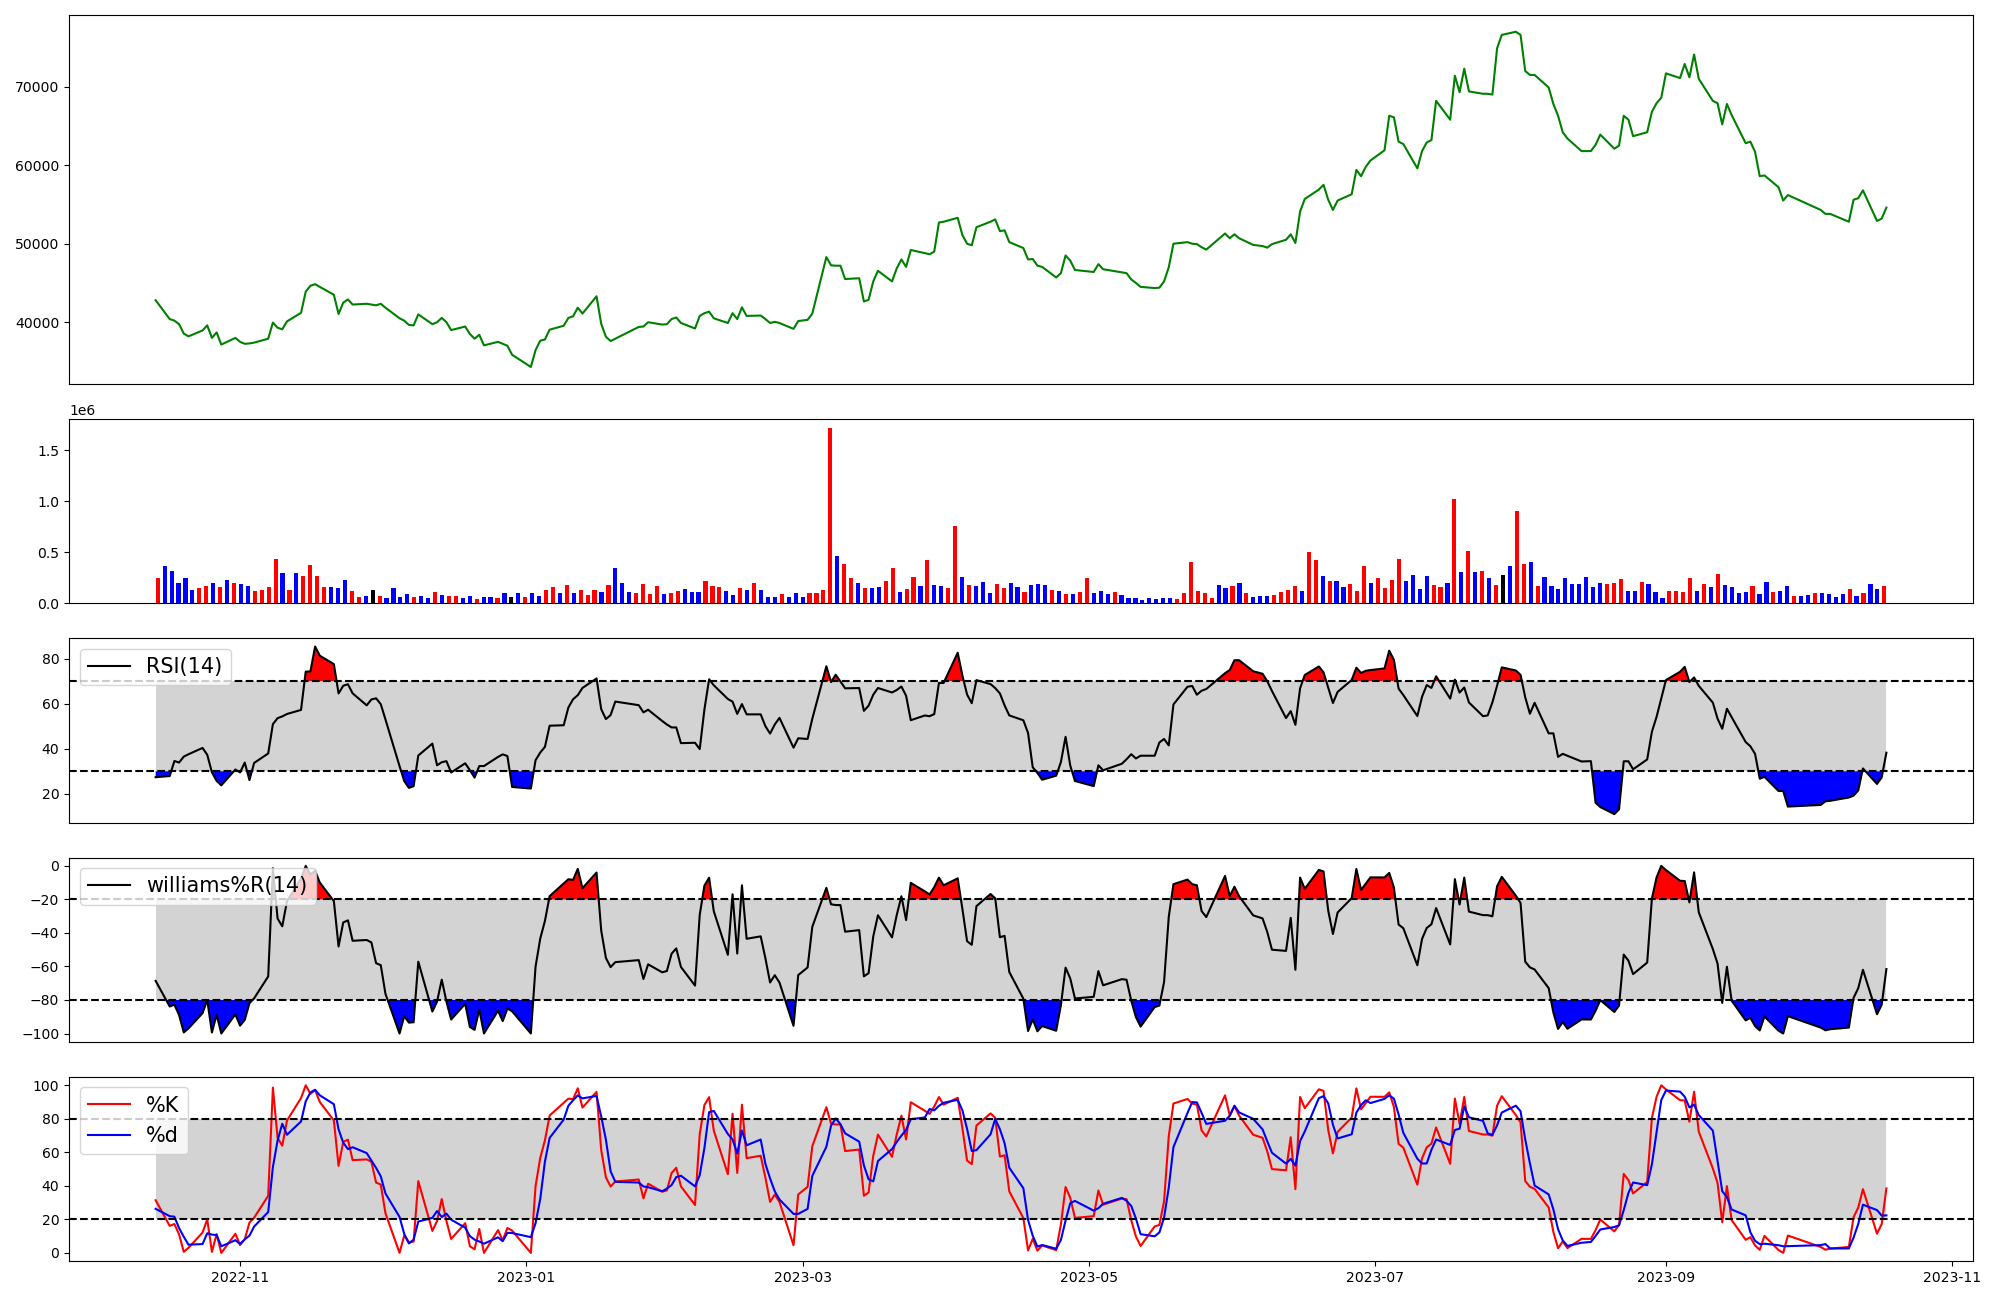Click the highest peak of green price line
Screen dimensions: 2000x1300
coord(1516,33)
